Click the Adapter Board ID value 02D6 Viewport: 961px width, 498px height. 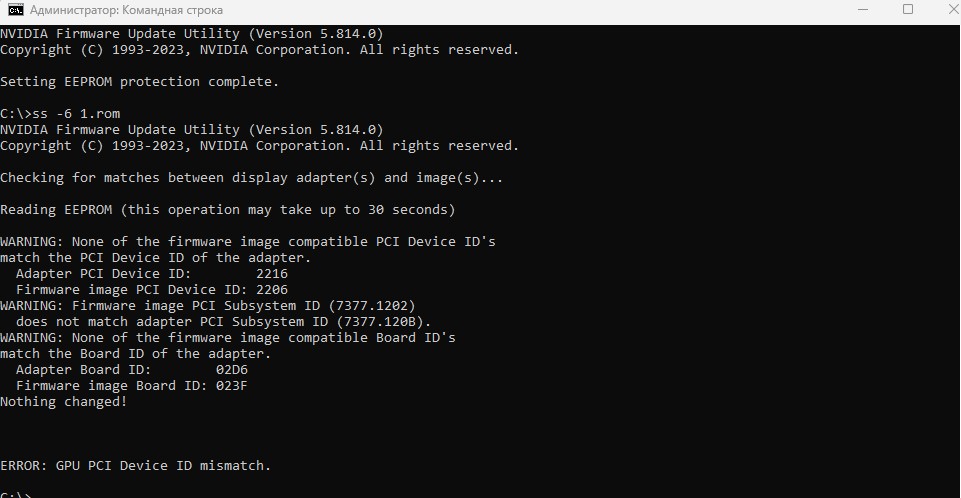tap(232, 370)
